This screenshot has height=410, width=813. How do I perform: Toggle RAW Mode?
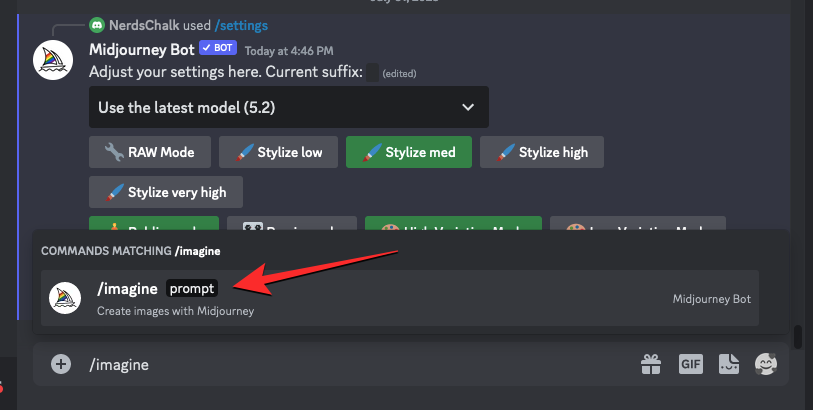(x=150, y=152)
